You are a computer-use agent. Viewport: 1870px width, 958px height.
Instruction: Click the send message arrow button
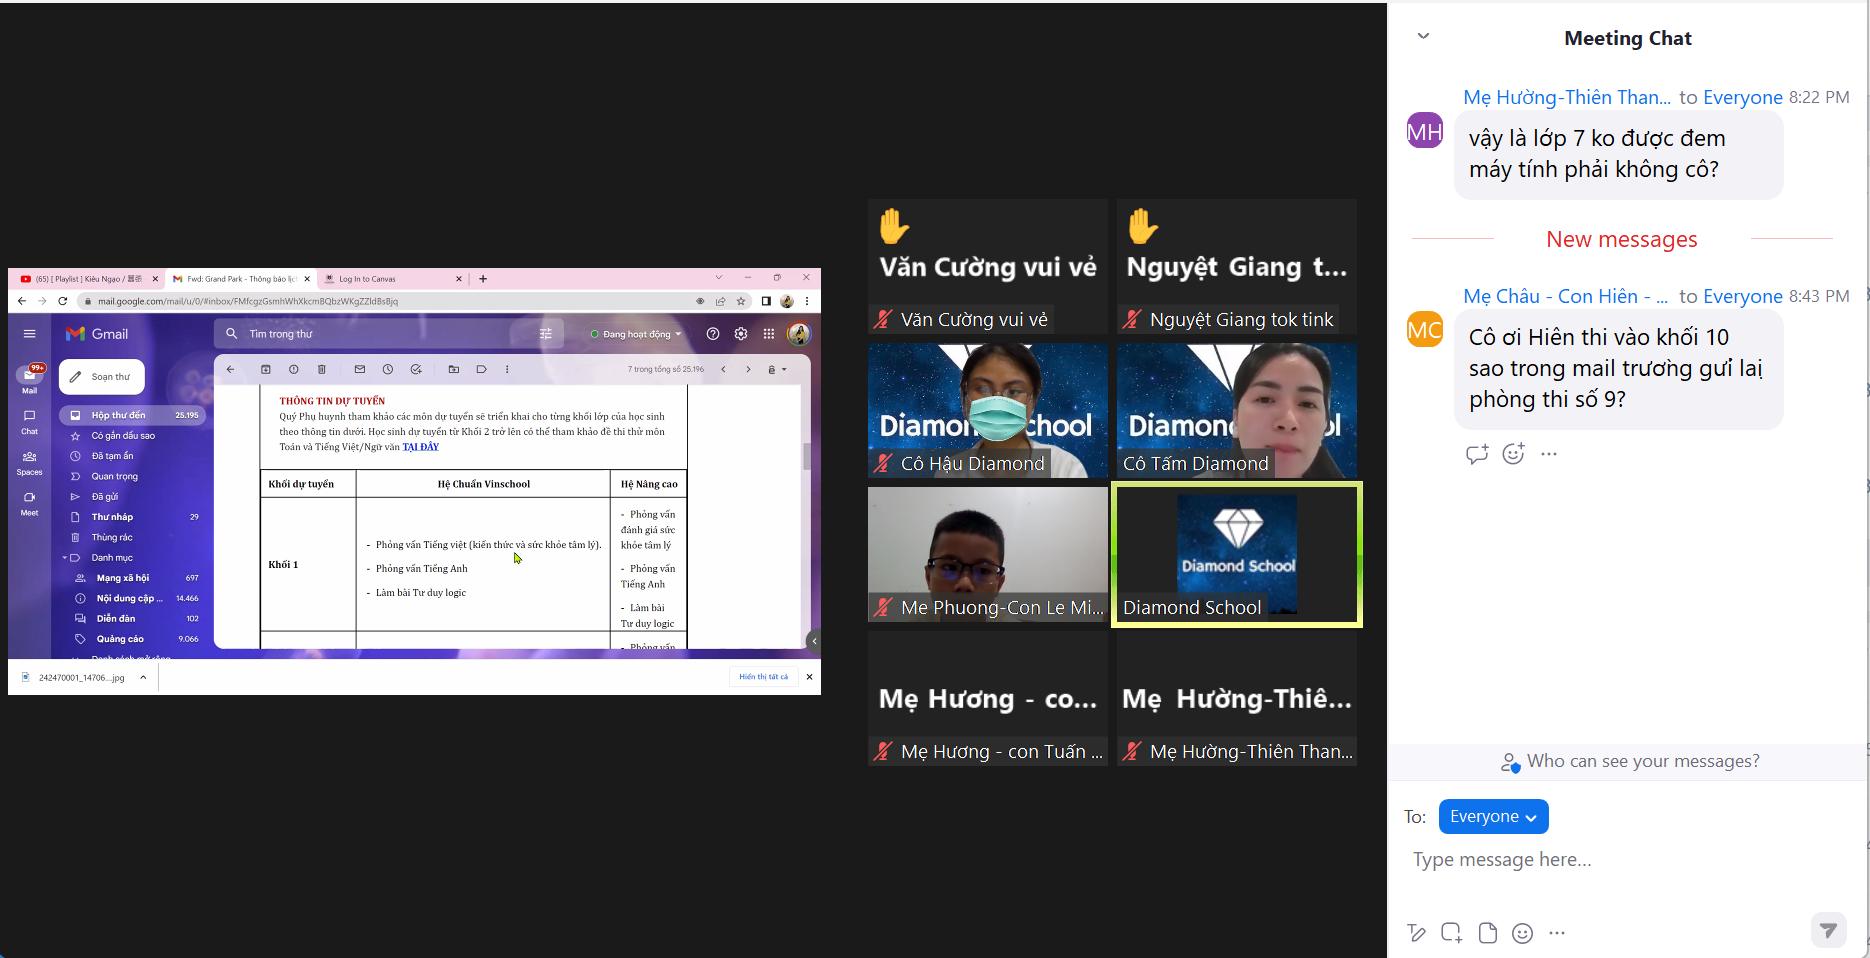pyautogui.click(x=1828, y=930)
